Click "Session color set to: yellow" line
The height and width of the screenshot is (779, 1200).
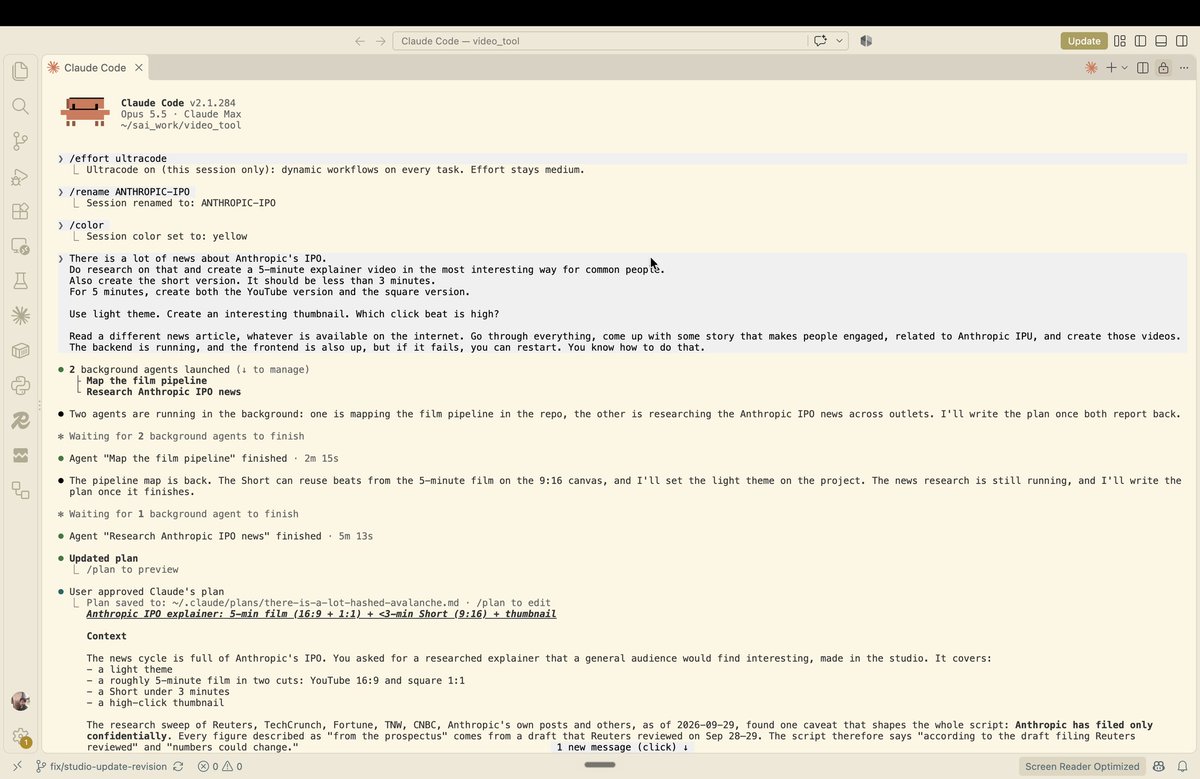pos(166,237)
